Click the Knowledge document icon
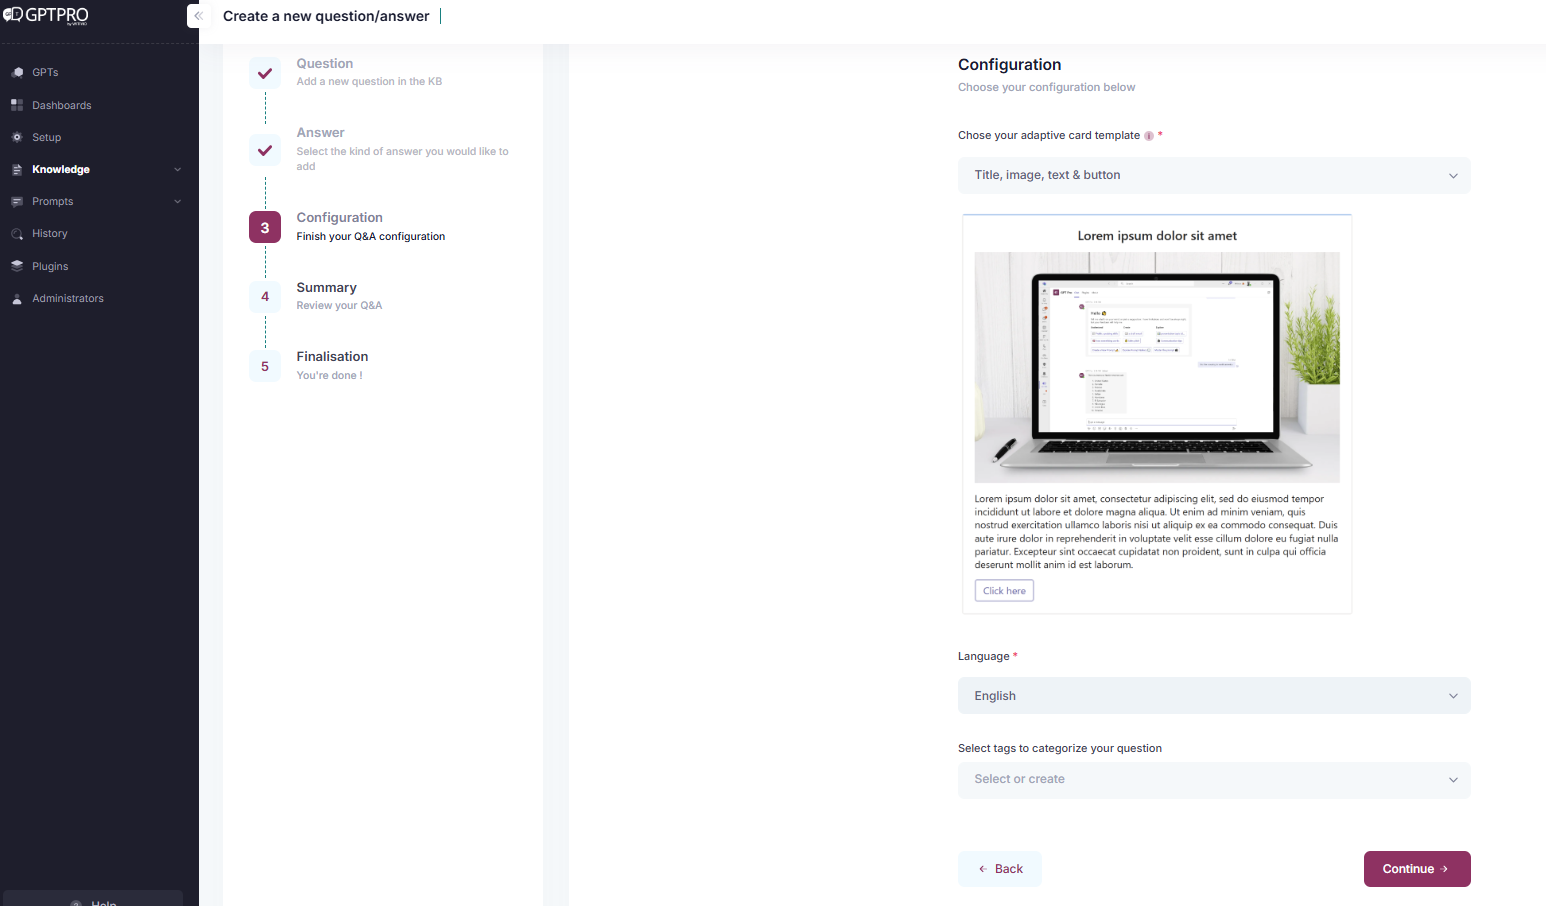 click(16, 169)
